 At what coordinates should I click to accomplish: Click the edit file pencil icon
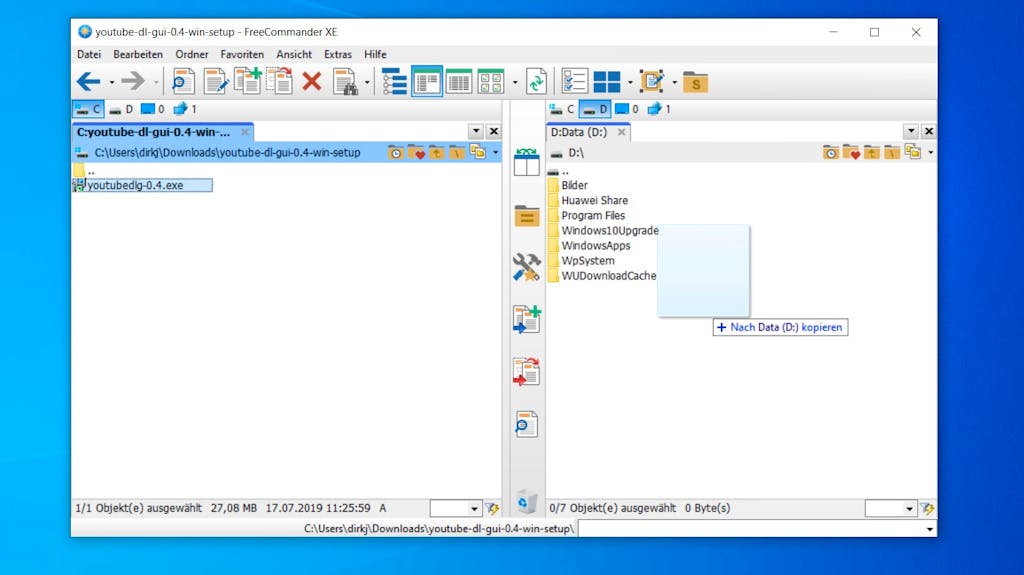215,82
